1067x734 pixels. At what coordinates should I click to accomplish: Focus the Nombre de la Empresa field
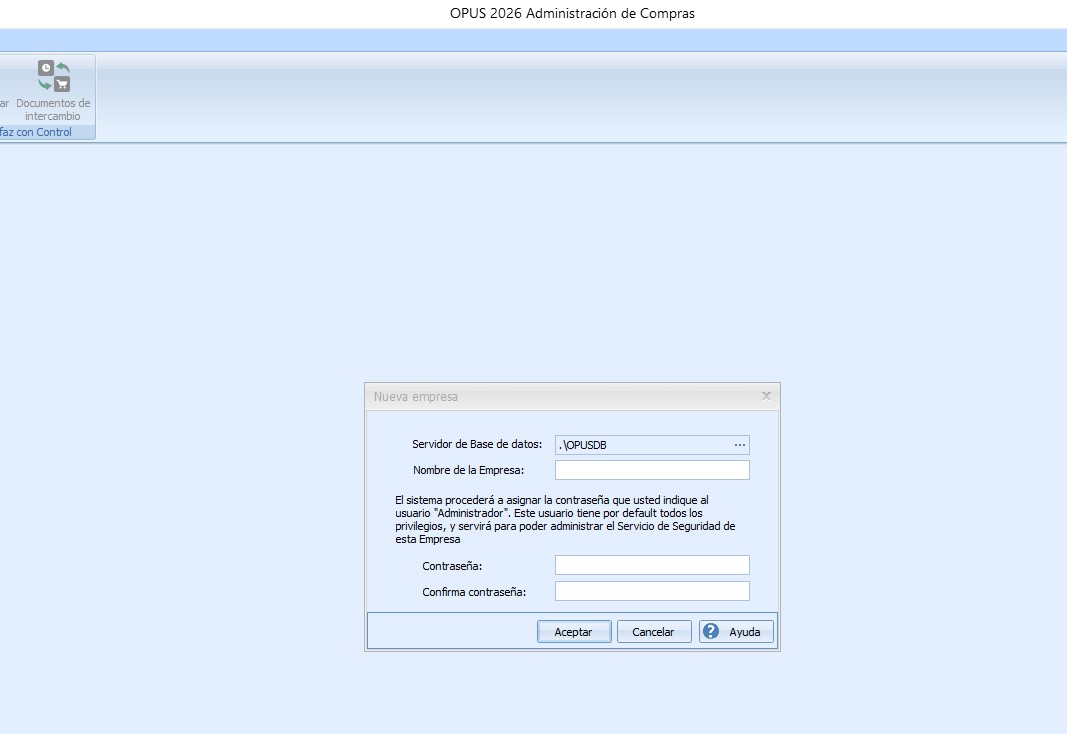click(x=652, y=470)
